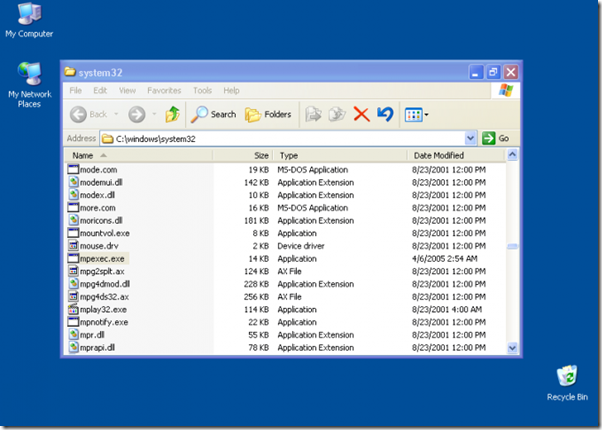The width and height of the screenshot is (602, 430).
Task: Open the Recycle Bin desktop icon
Action: coord(567,382)
